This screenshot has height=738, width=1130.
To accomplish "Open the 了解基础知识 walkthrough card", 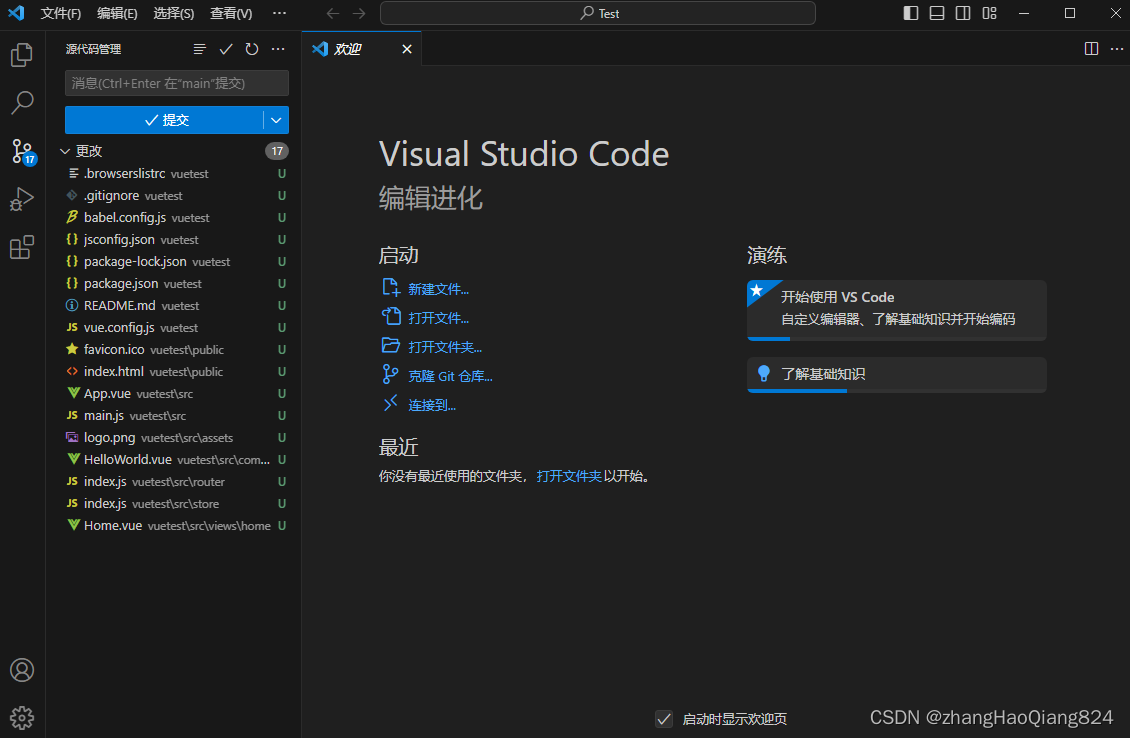I will (x=897, y=375).
